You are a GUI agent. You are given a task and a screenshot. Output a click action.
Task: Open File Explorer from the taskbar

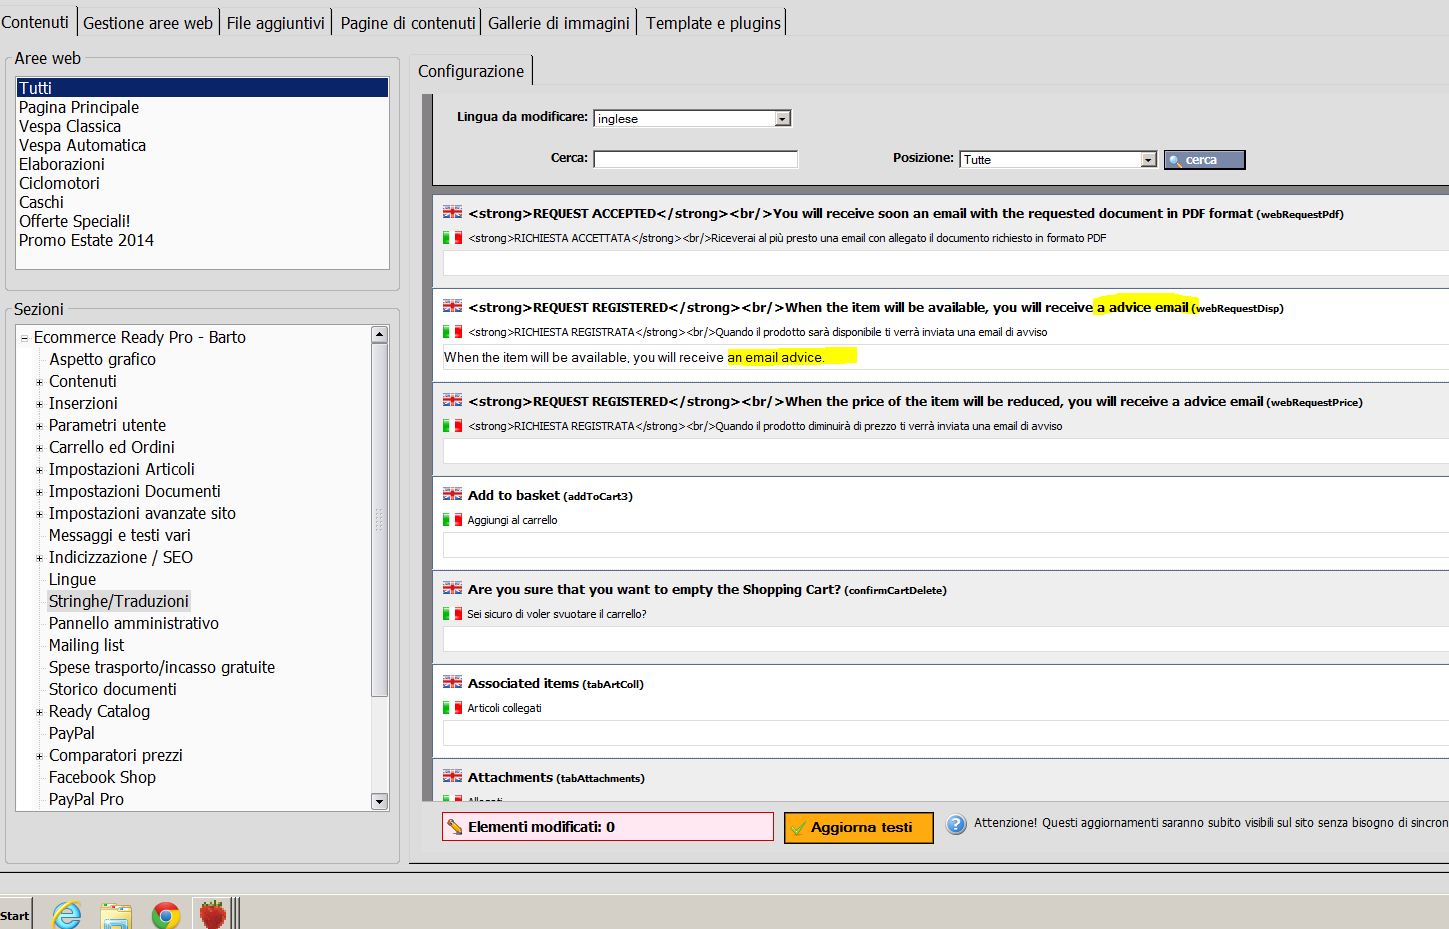pyautogui.click(x=116, y=915)
